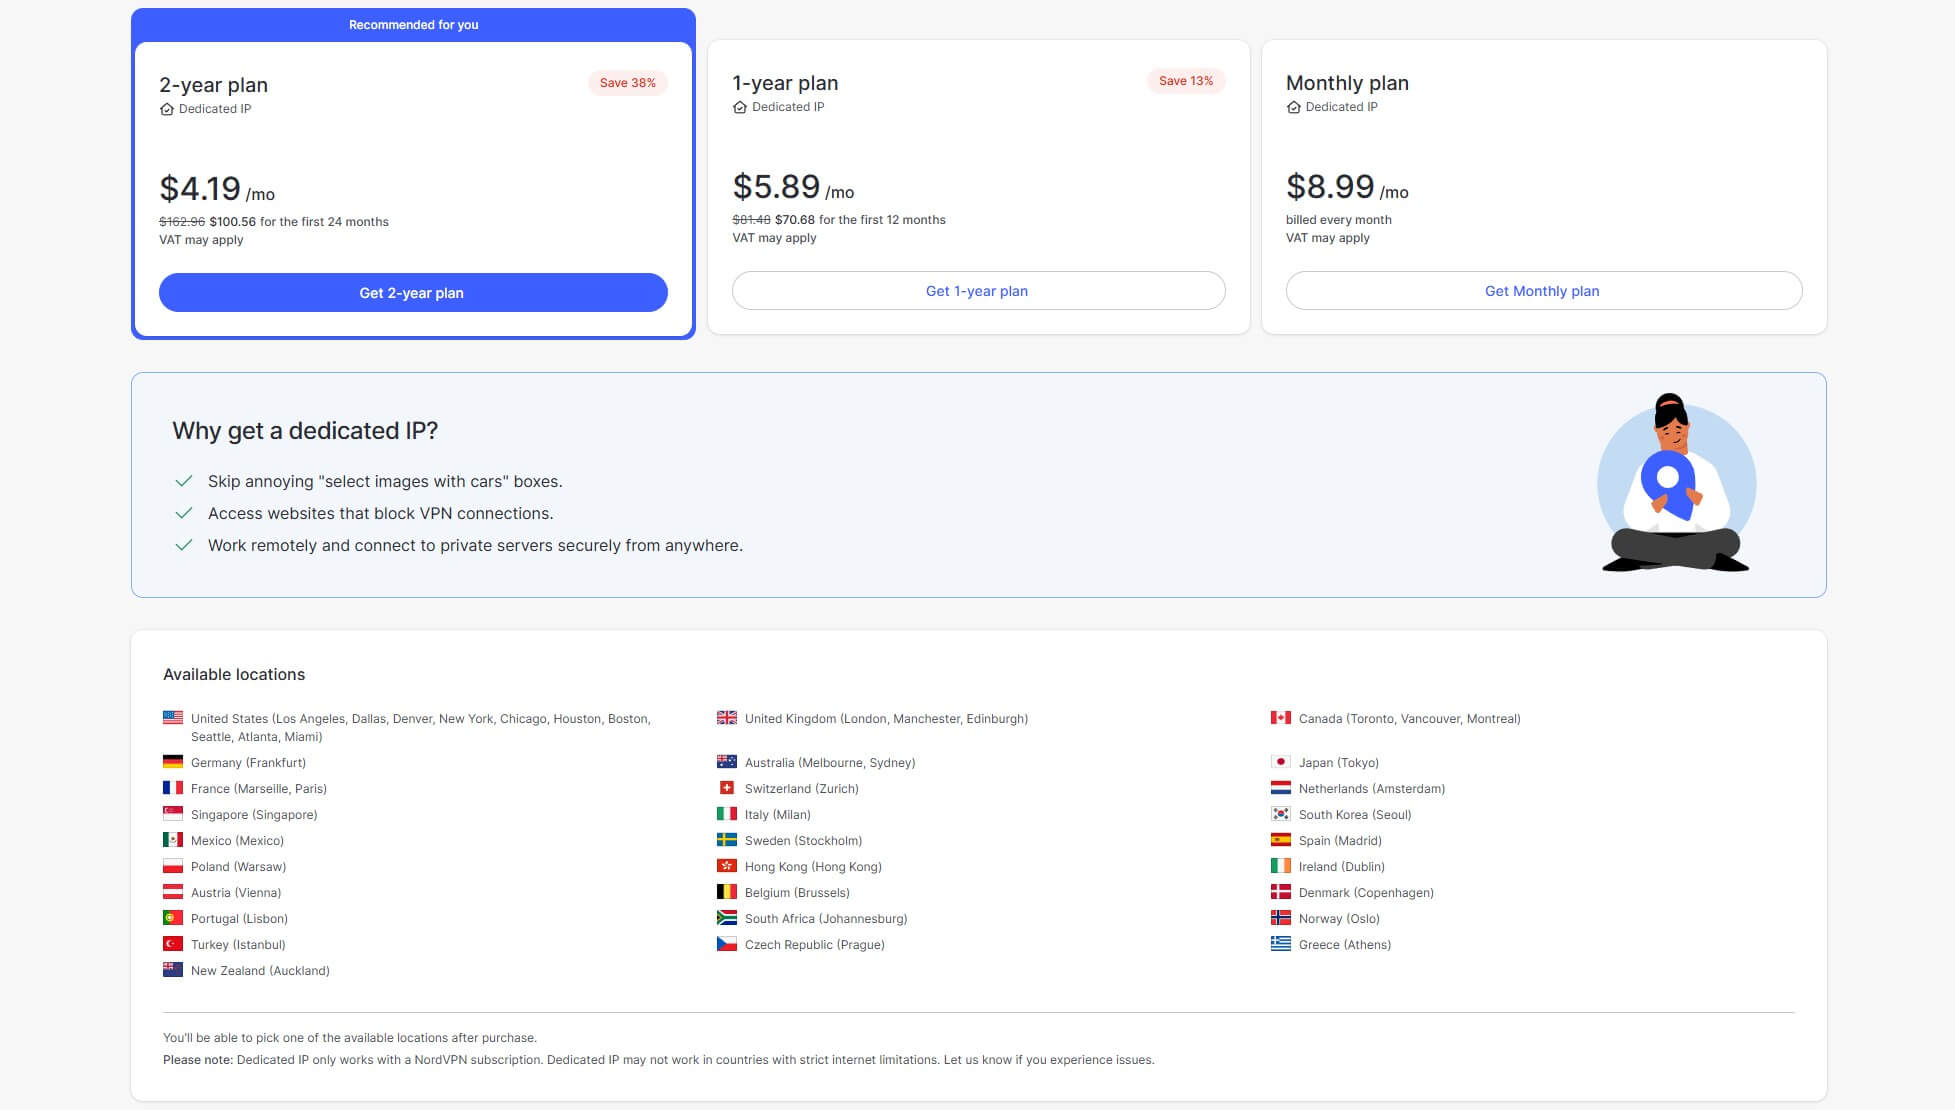Viewport: 1955px width, 1110px height.
Task: Click the 'Recommended for you' banner
Action: (413, 24)
